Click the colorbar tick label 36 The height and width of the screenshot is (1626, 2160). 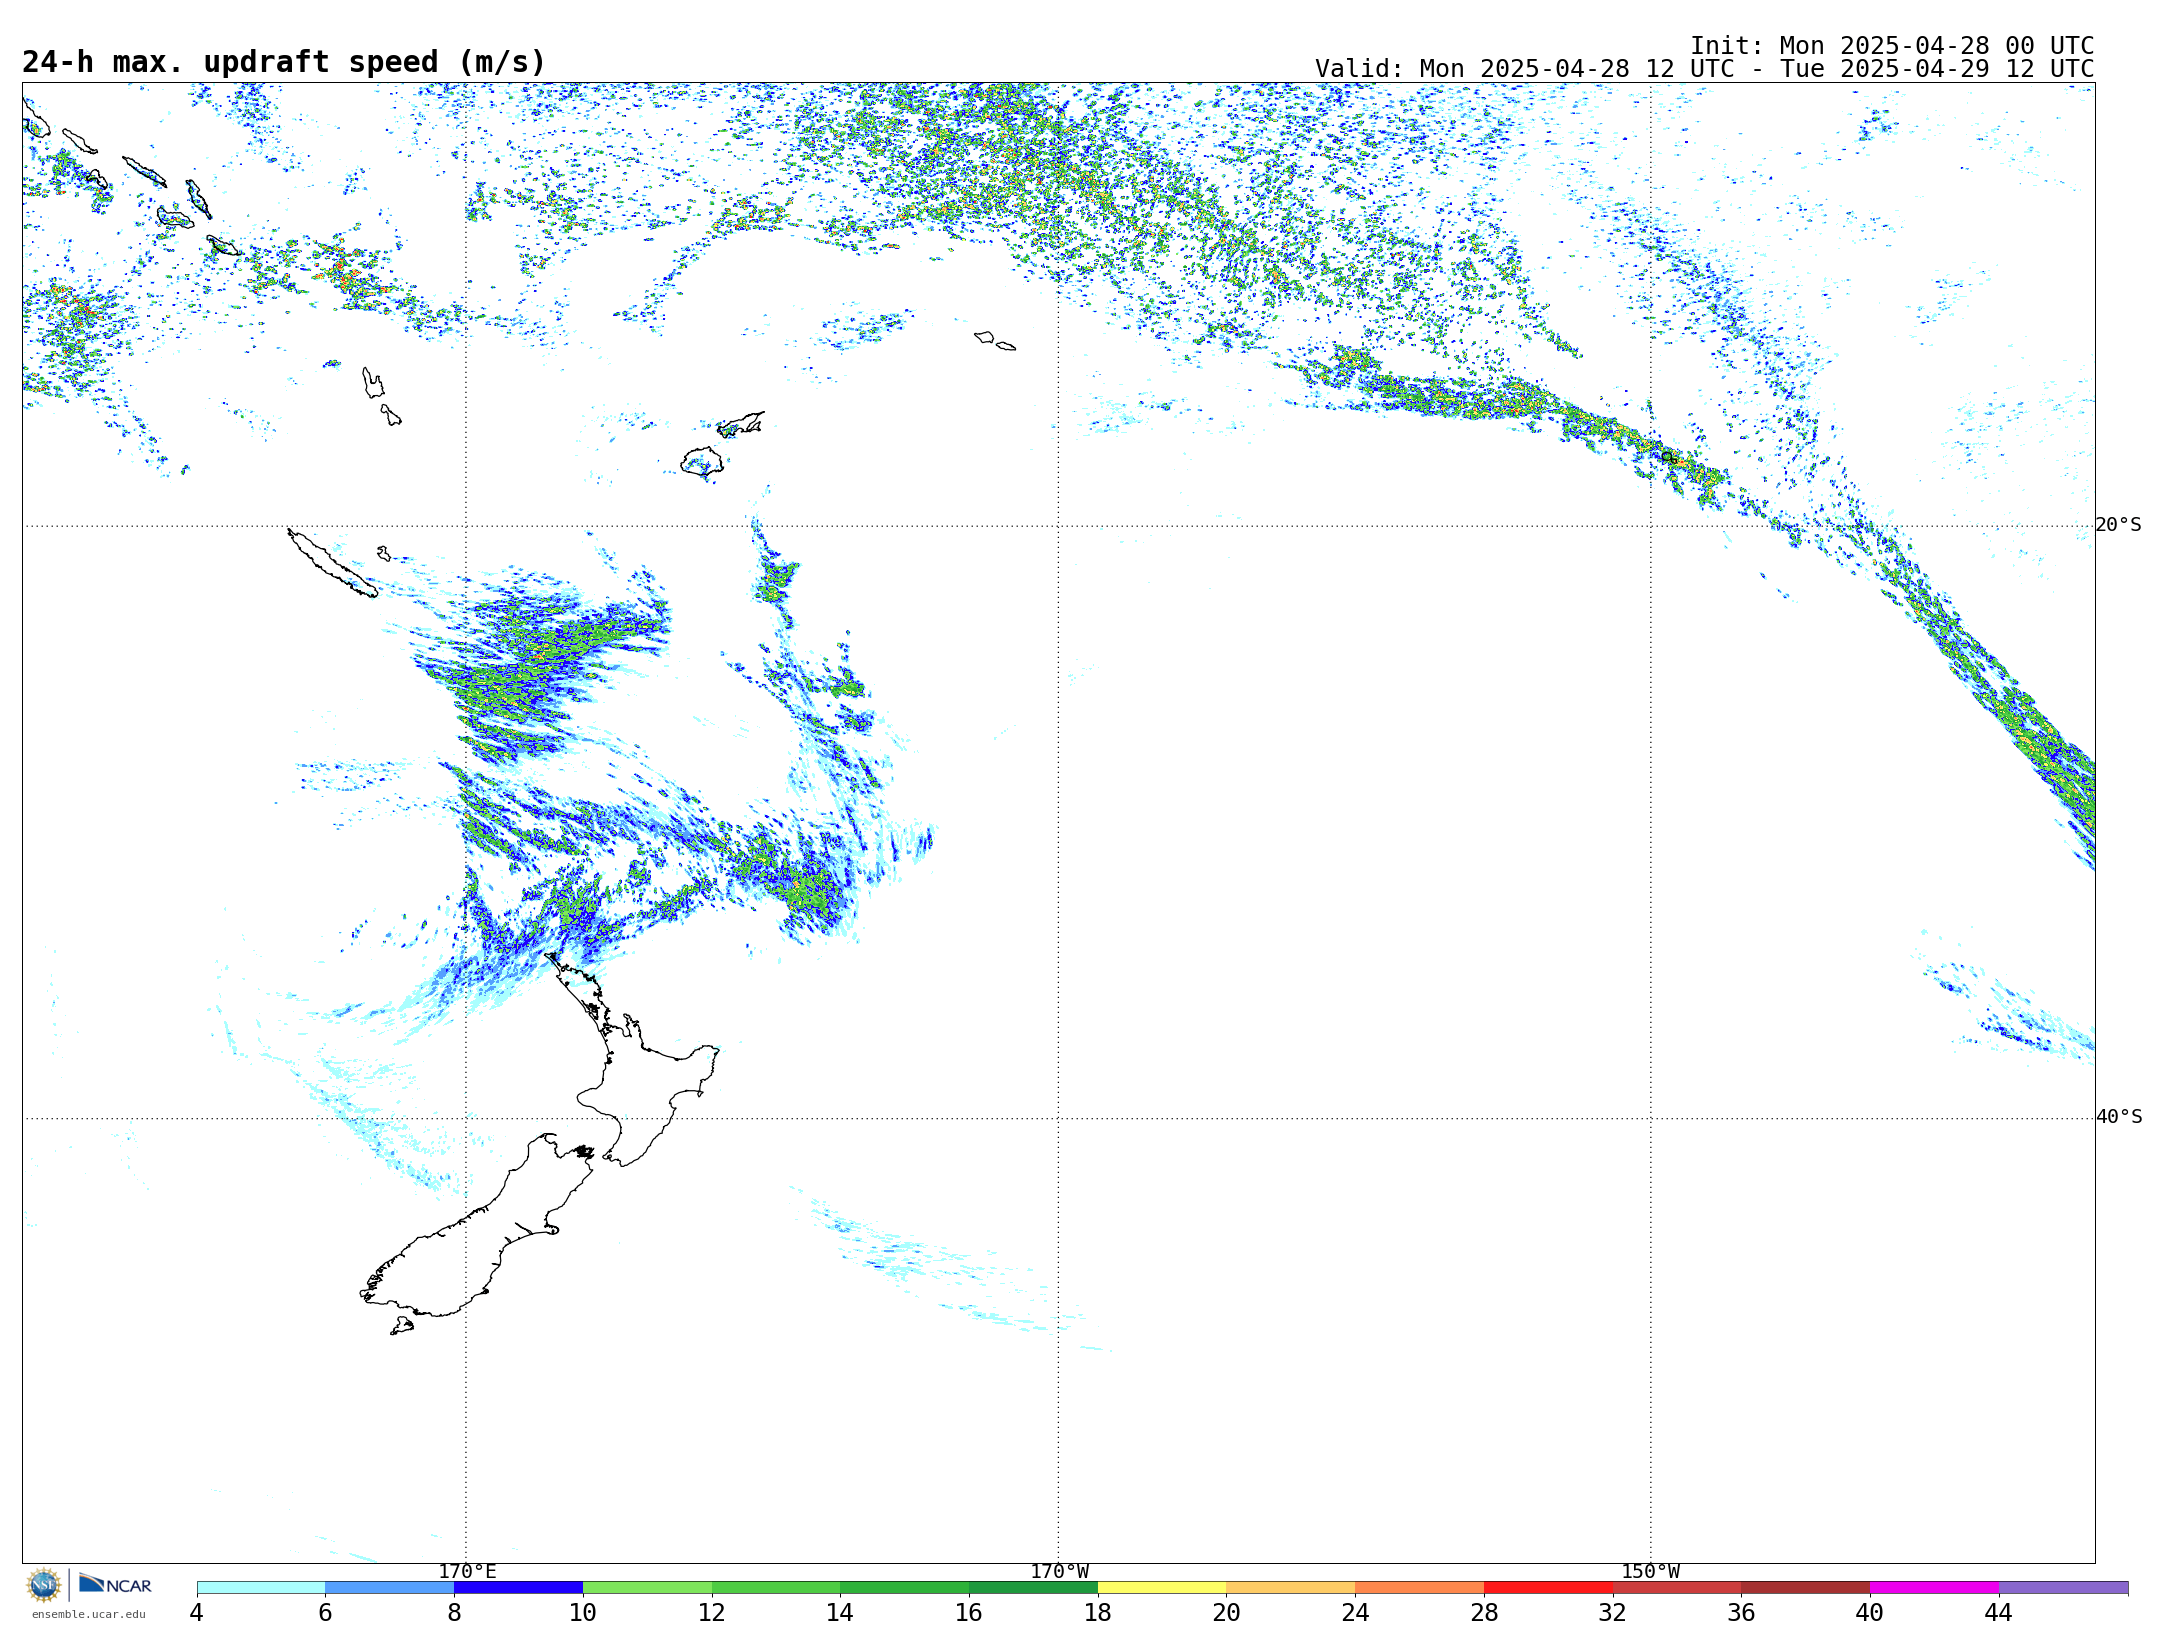1741,1612
